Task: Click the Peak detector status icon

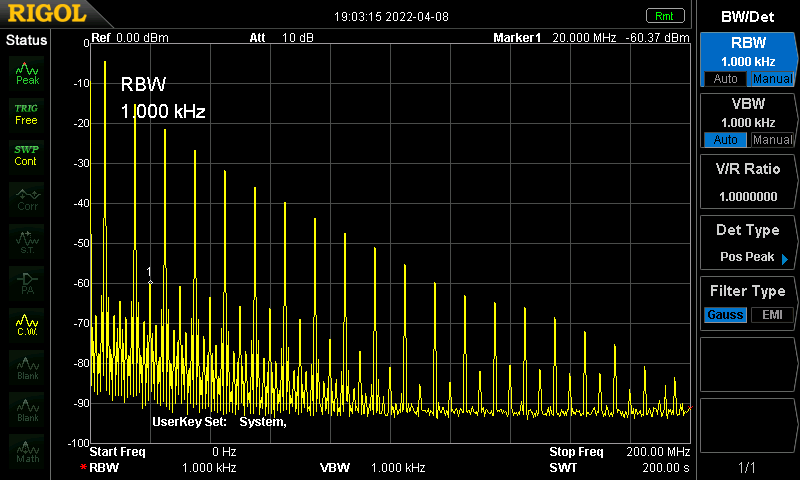Action: click(27, 72)
